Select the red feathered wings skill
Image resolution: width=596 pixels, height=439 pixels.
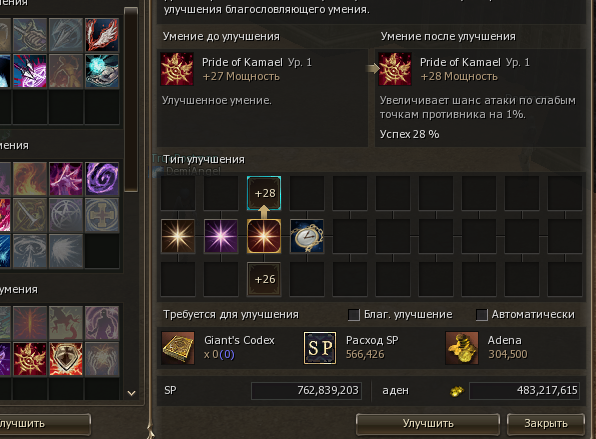pos(101,35)
